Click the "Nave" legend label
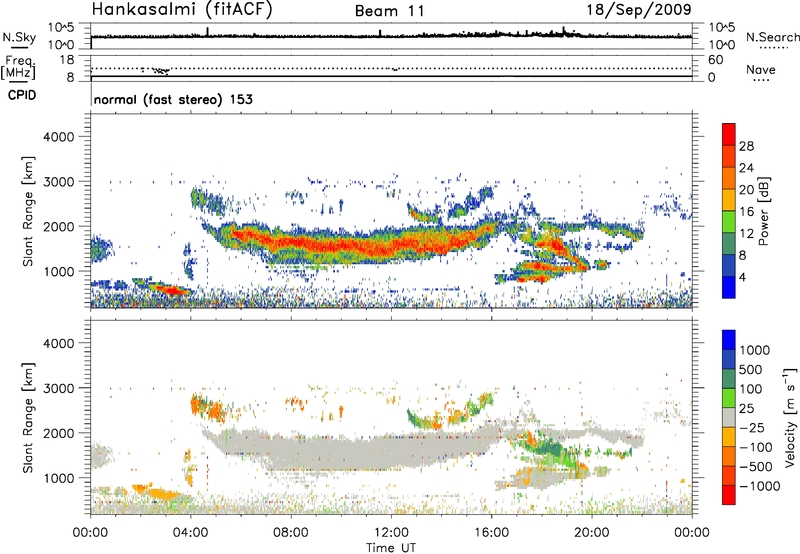 [761, 70]
